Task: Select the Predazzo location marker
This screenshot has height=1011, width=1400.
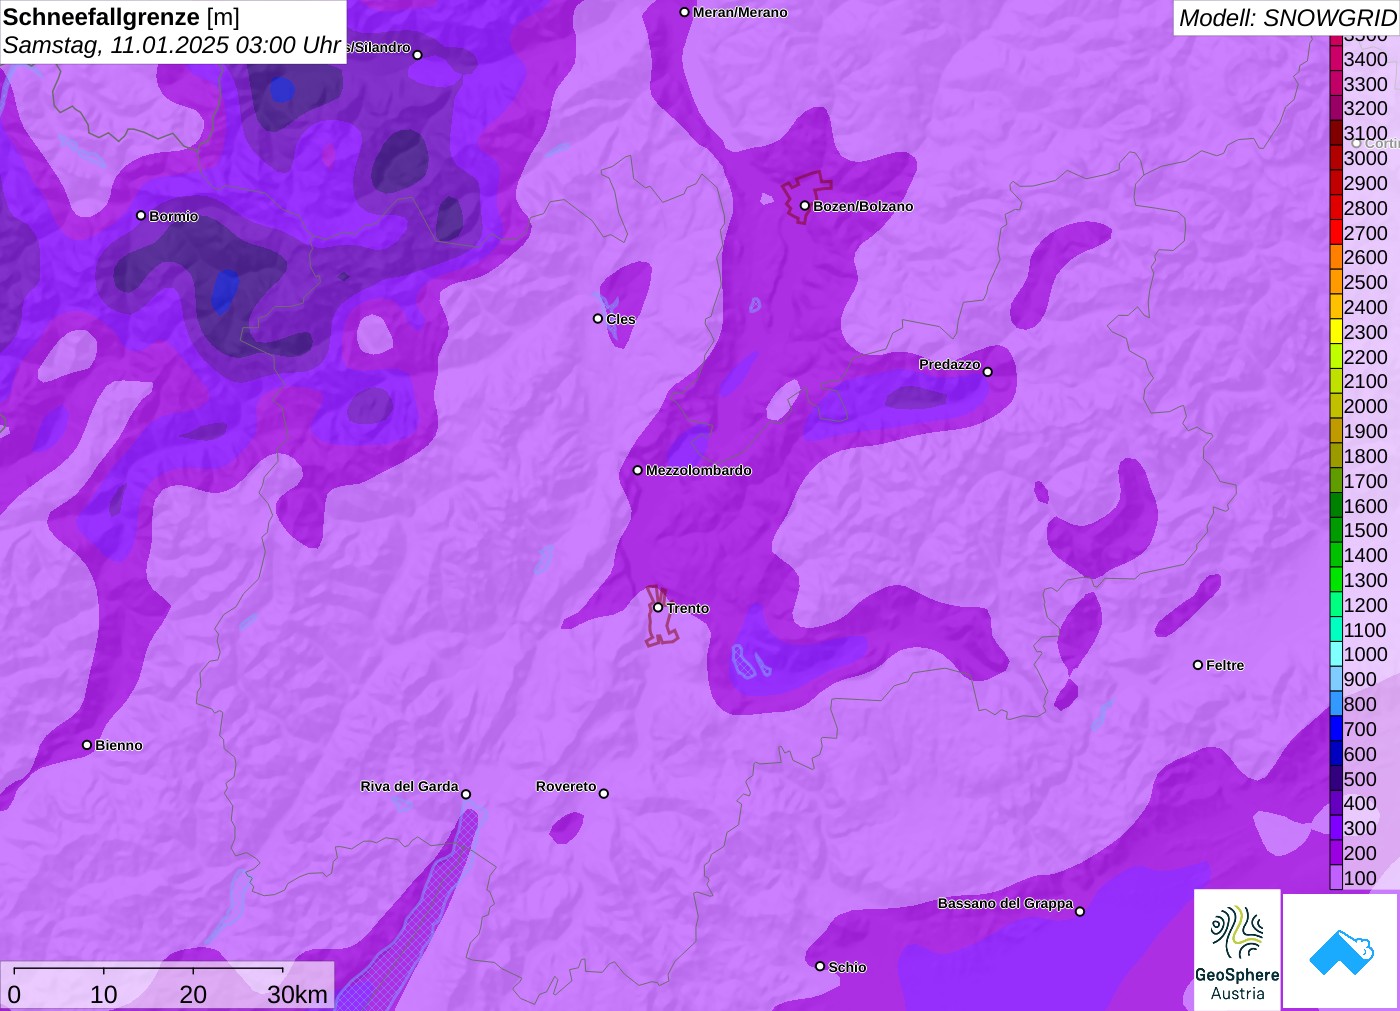Action: [x=988, y=372]
